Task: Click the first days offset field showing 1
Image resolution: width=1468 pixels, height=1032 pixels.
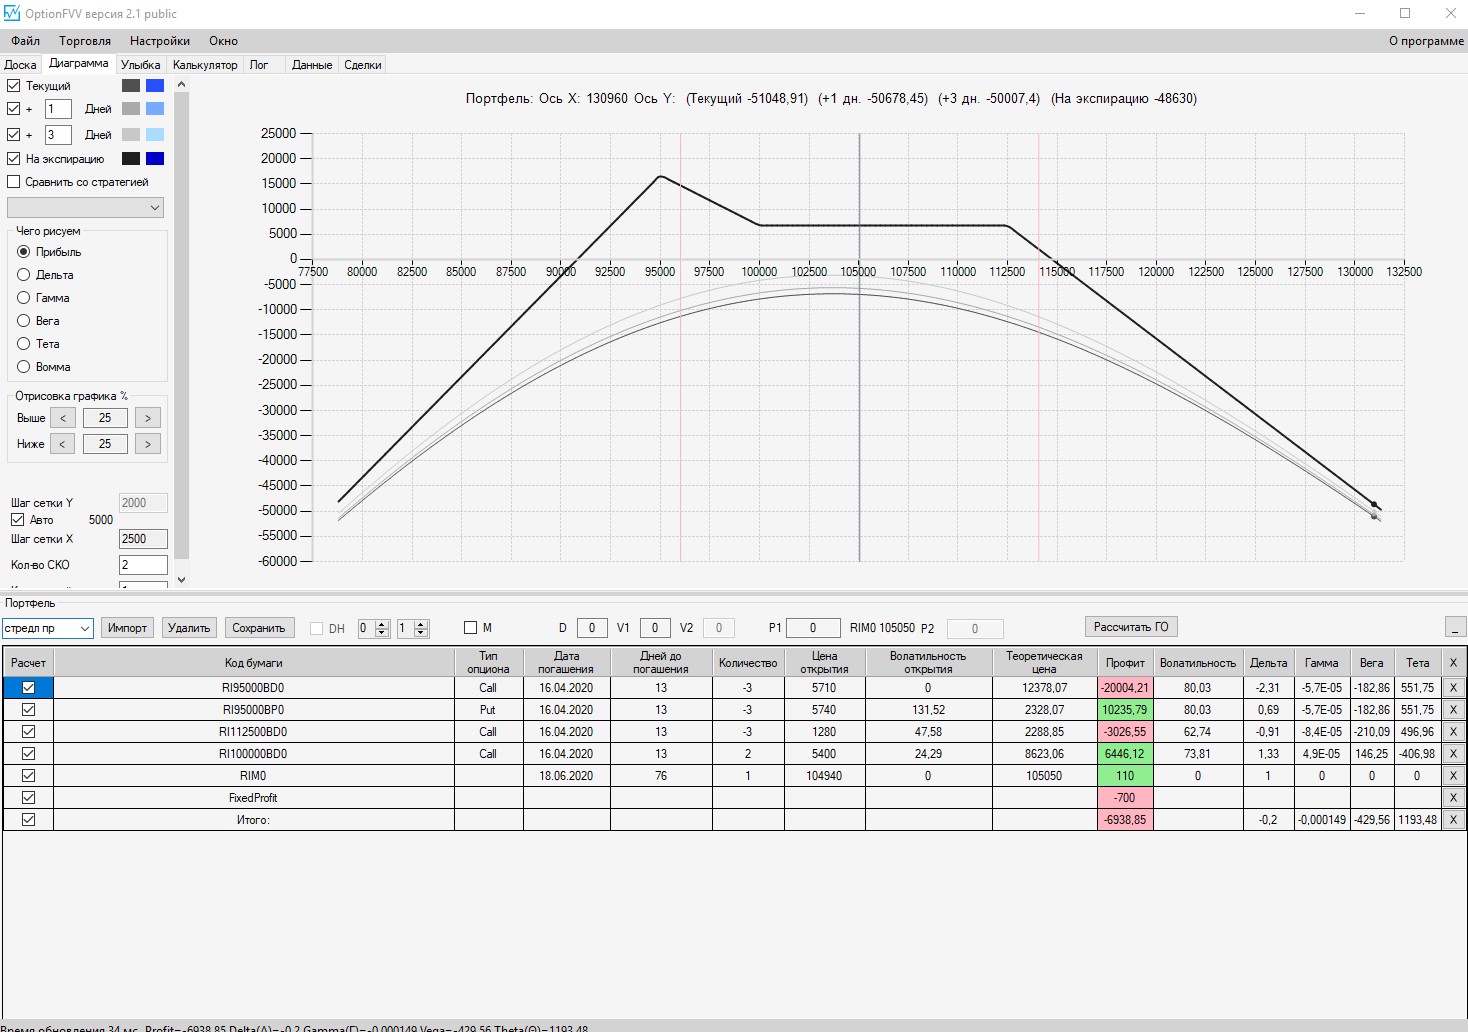Action: pyautogui.click(x=58, y=109)
